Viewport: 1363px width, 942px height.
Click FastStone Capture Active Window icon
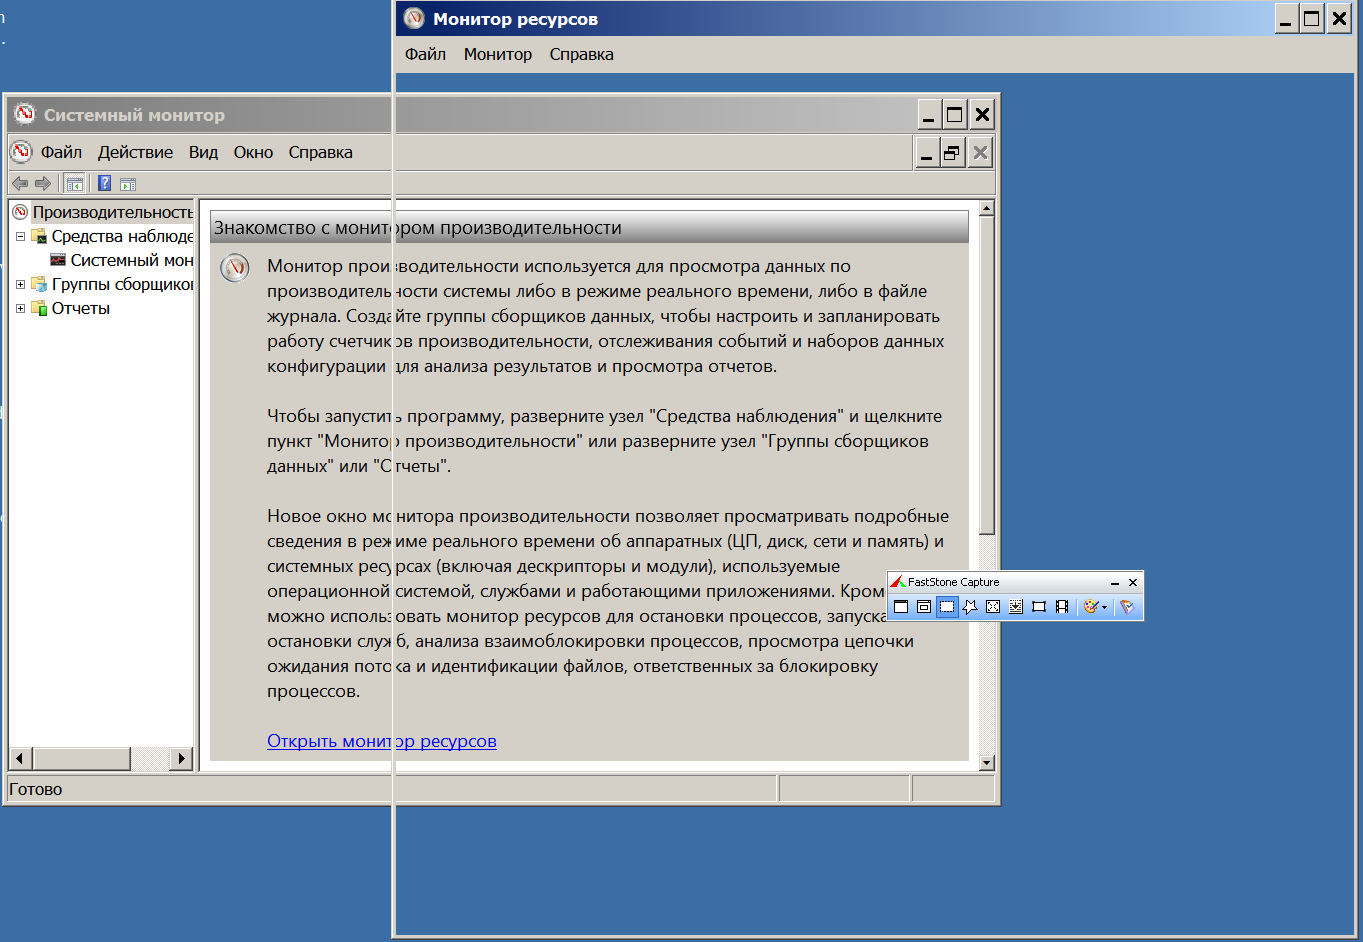pos(901,607)
